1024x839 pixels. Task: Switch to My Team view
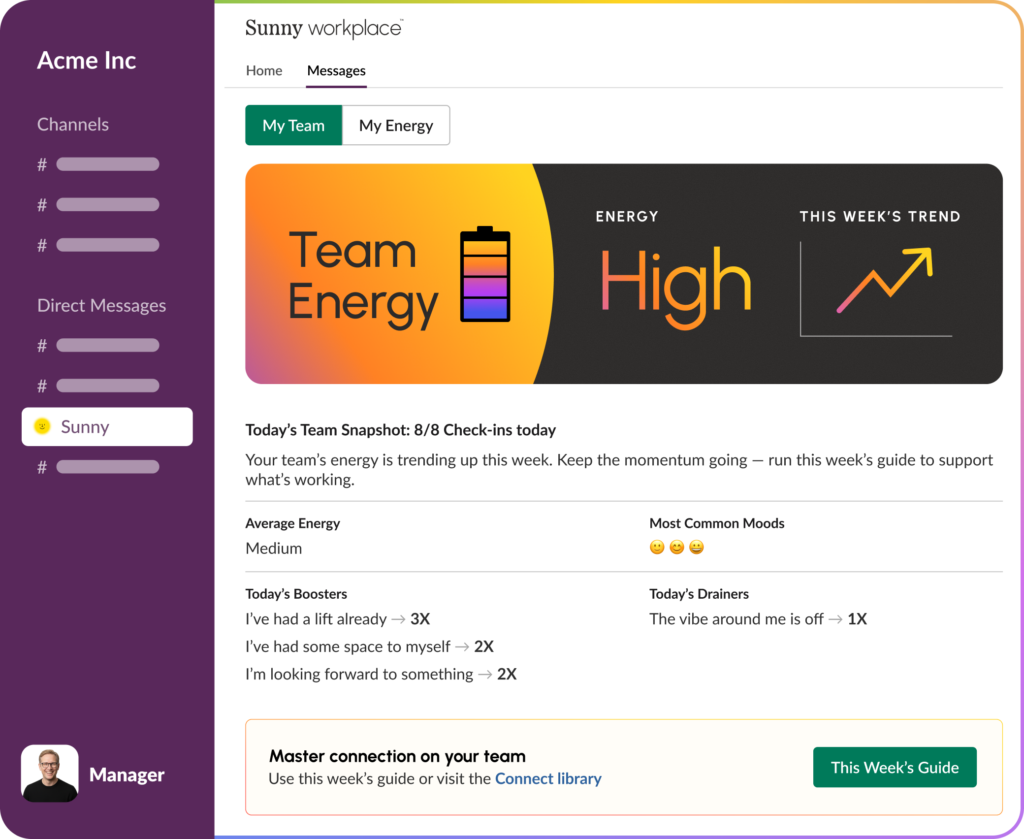click(293, 125)
